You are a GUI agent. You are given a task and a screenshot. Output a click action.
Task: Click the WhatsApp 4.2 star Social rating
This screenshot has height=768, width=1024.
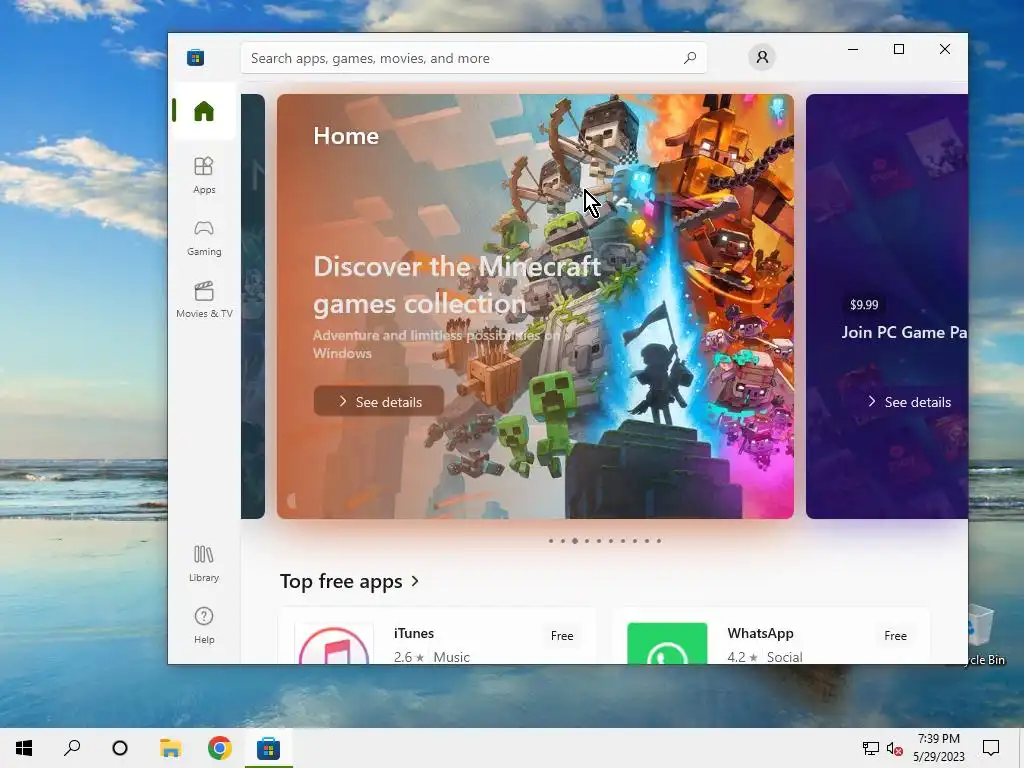[765, 656]
